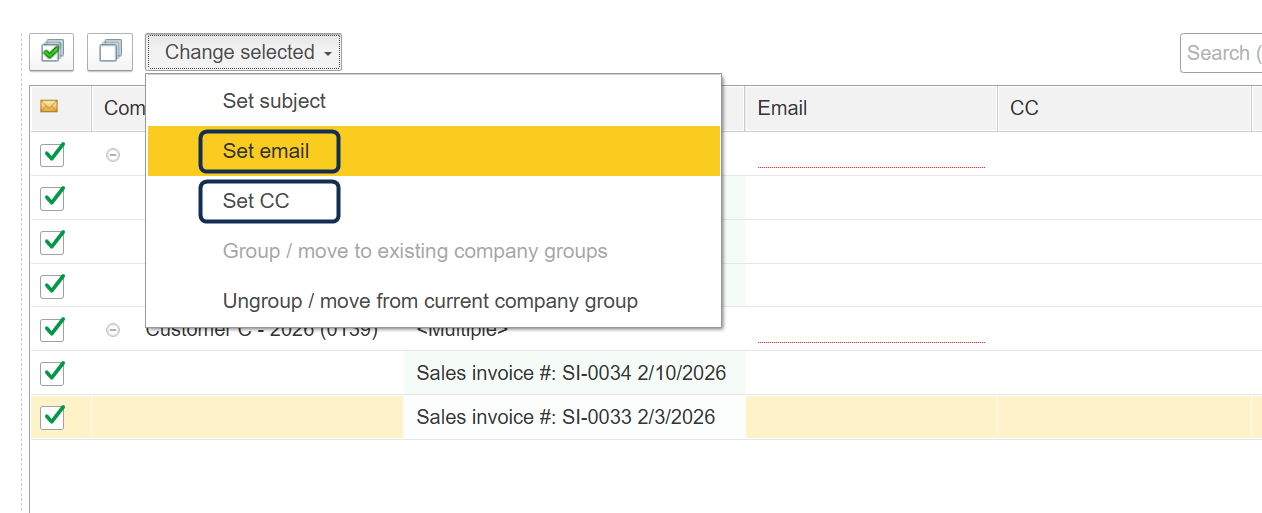Collapse the Customer C company group
The image size is (1262, 513).
coord(113,330)
